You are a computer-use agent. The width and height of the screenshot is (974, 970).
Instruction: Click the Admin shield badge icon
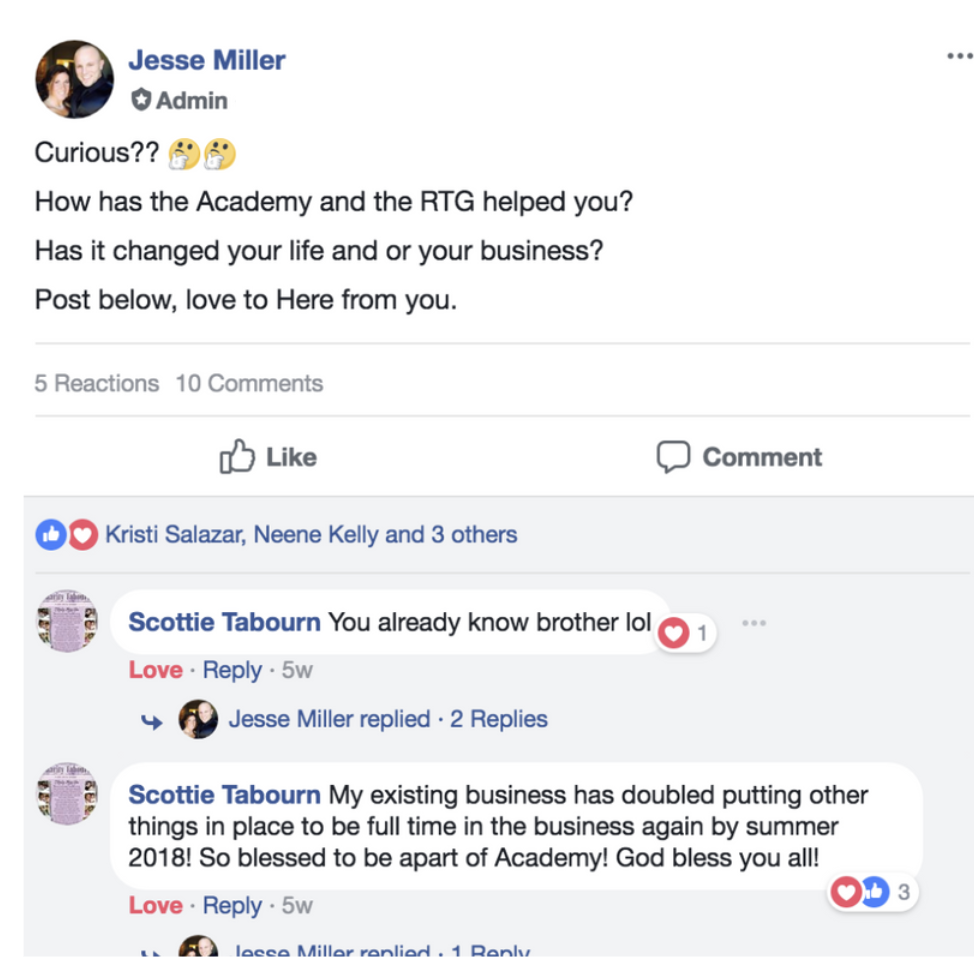click(x=141, y=100)
